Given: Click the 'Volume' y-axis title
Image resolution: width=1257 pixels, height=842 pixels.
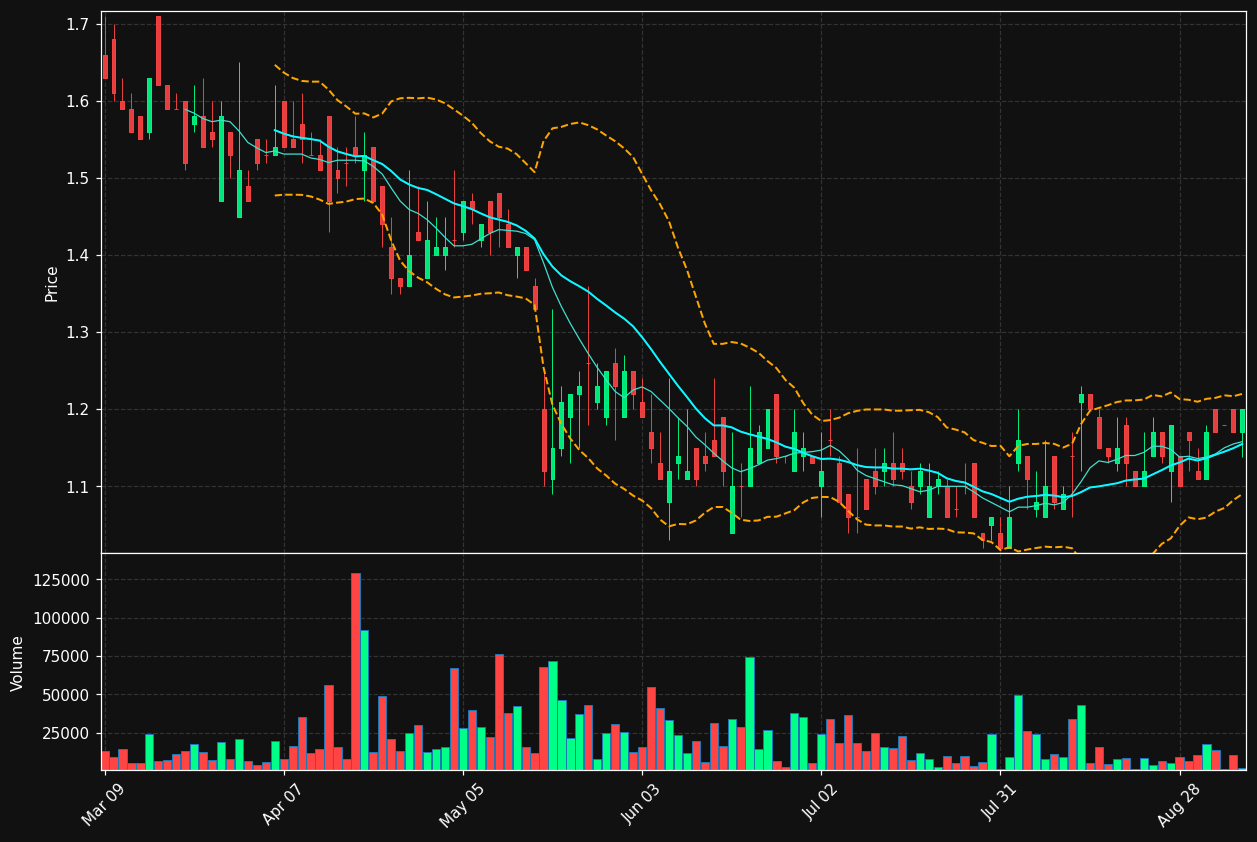Looking at the screenshot, I should click(x=17, y=663).
